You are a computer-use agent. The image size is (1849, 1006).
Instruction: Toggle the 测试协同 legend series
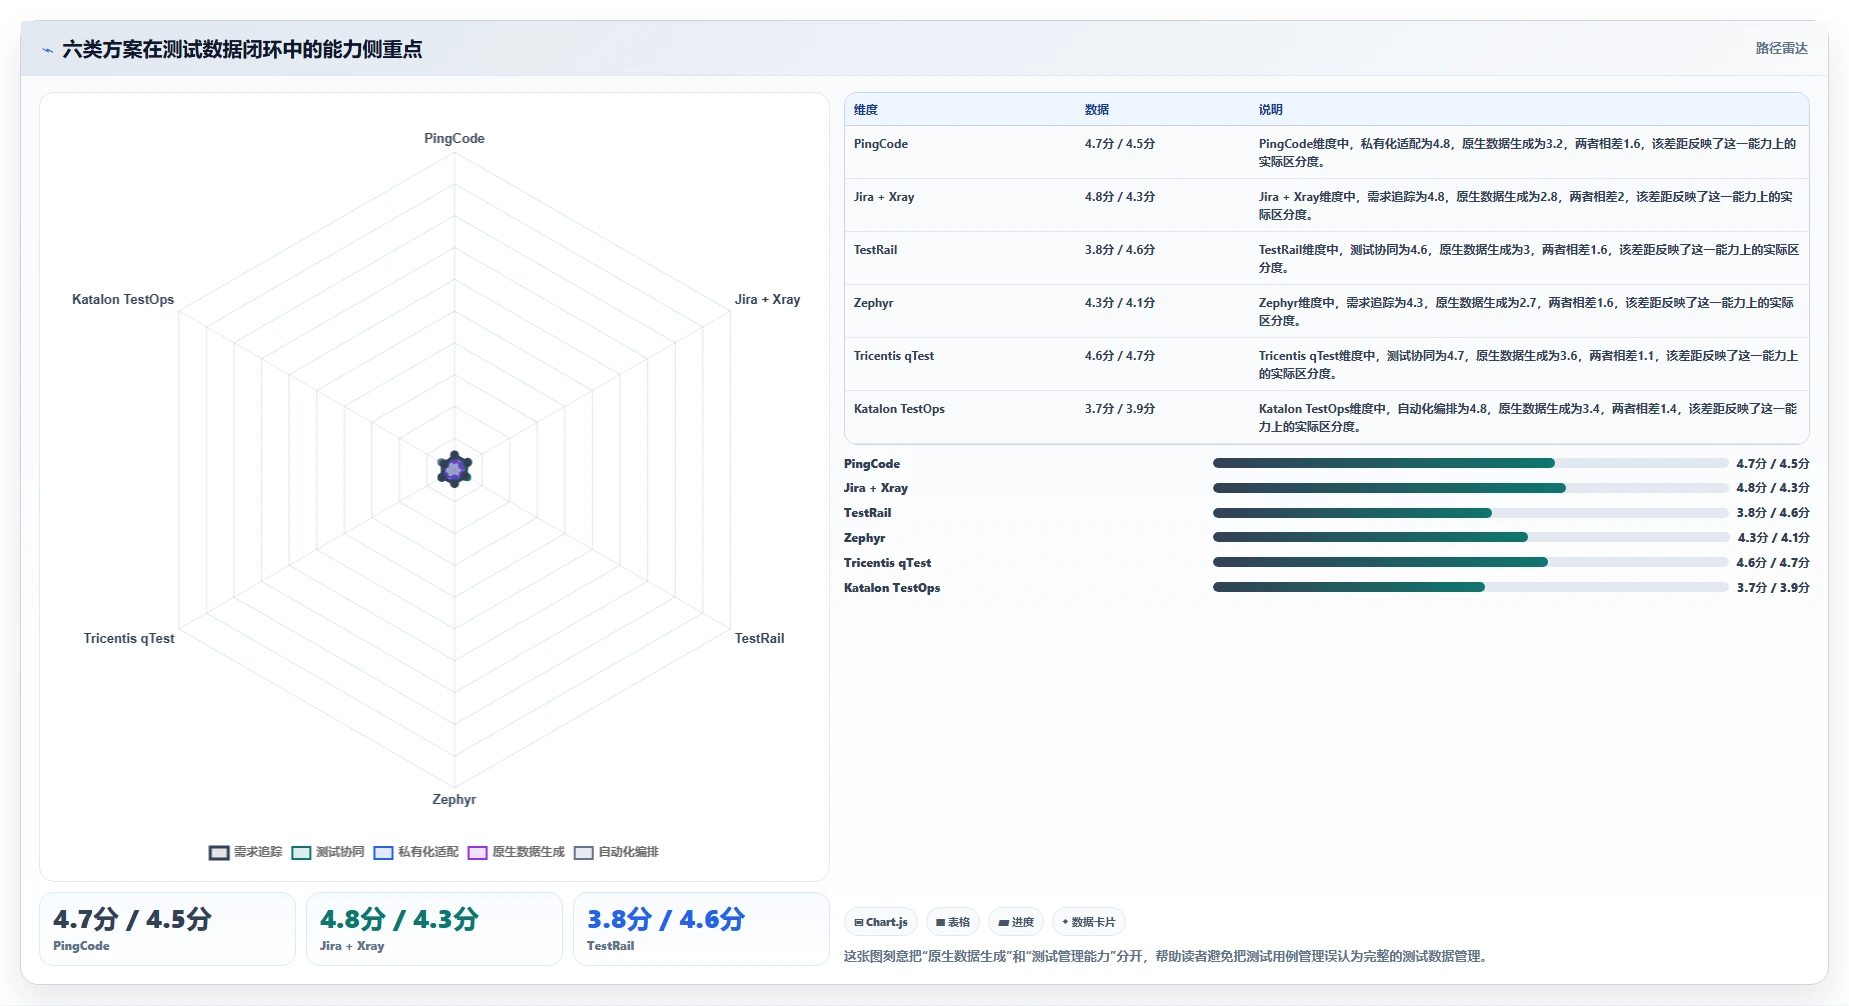point(328,852)
